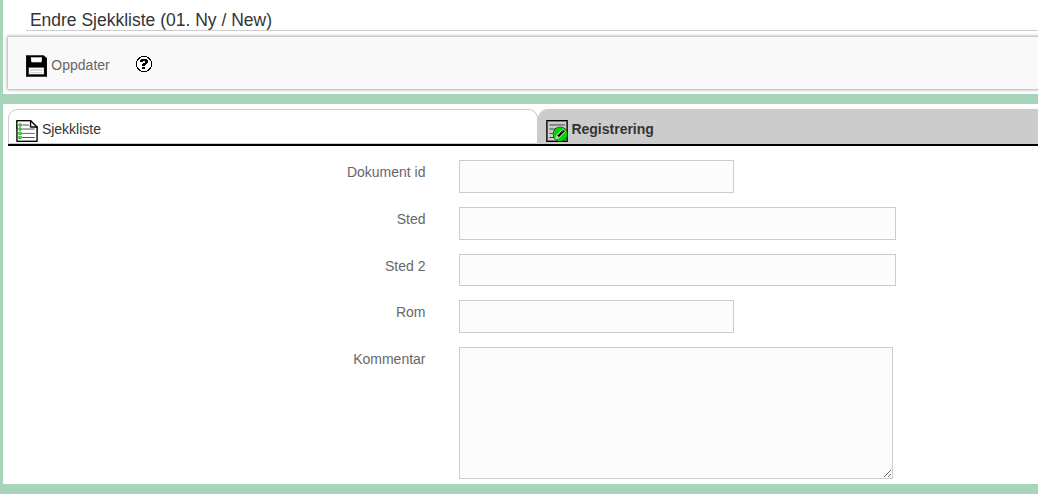Select the Sted 2 input box
This screenshot has width=1038, height=494.
(677, 270)
